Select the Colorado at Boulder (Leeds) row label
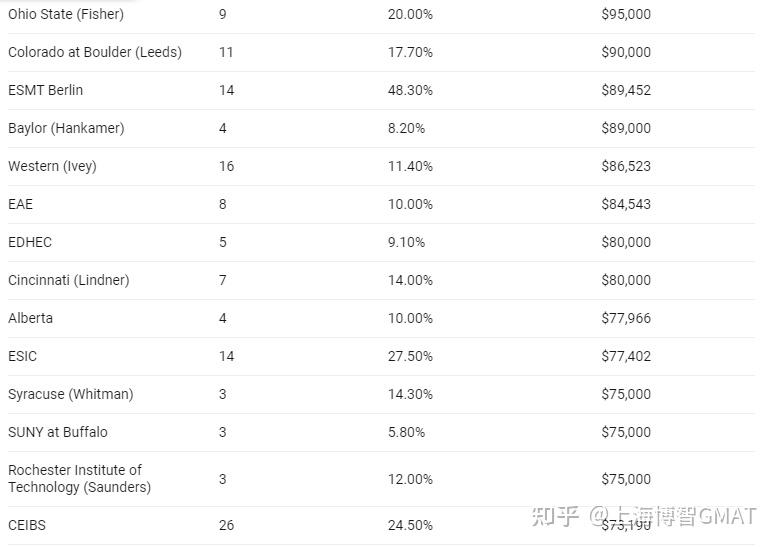The width and height of the screenshot is (776, 547). tap(95, 52)
